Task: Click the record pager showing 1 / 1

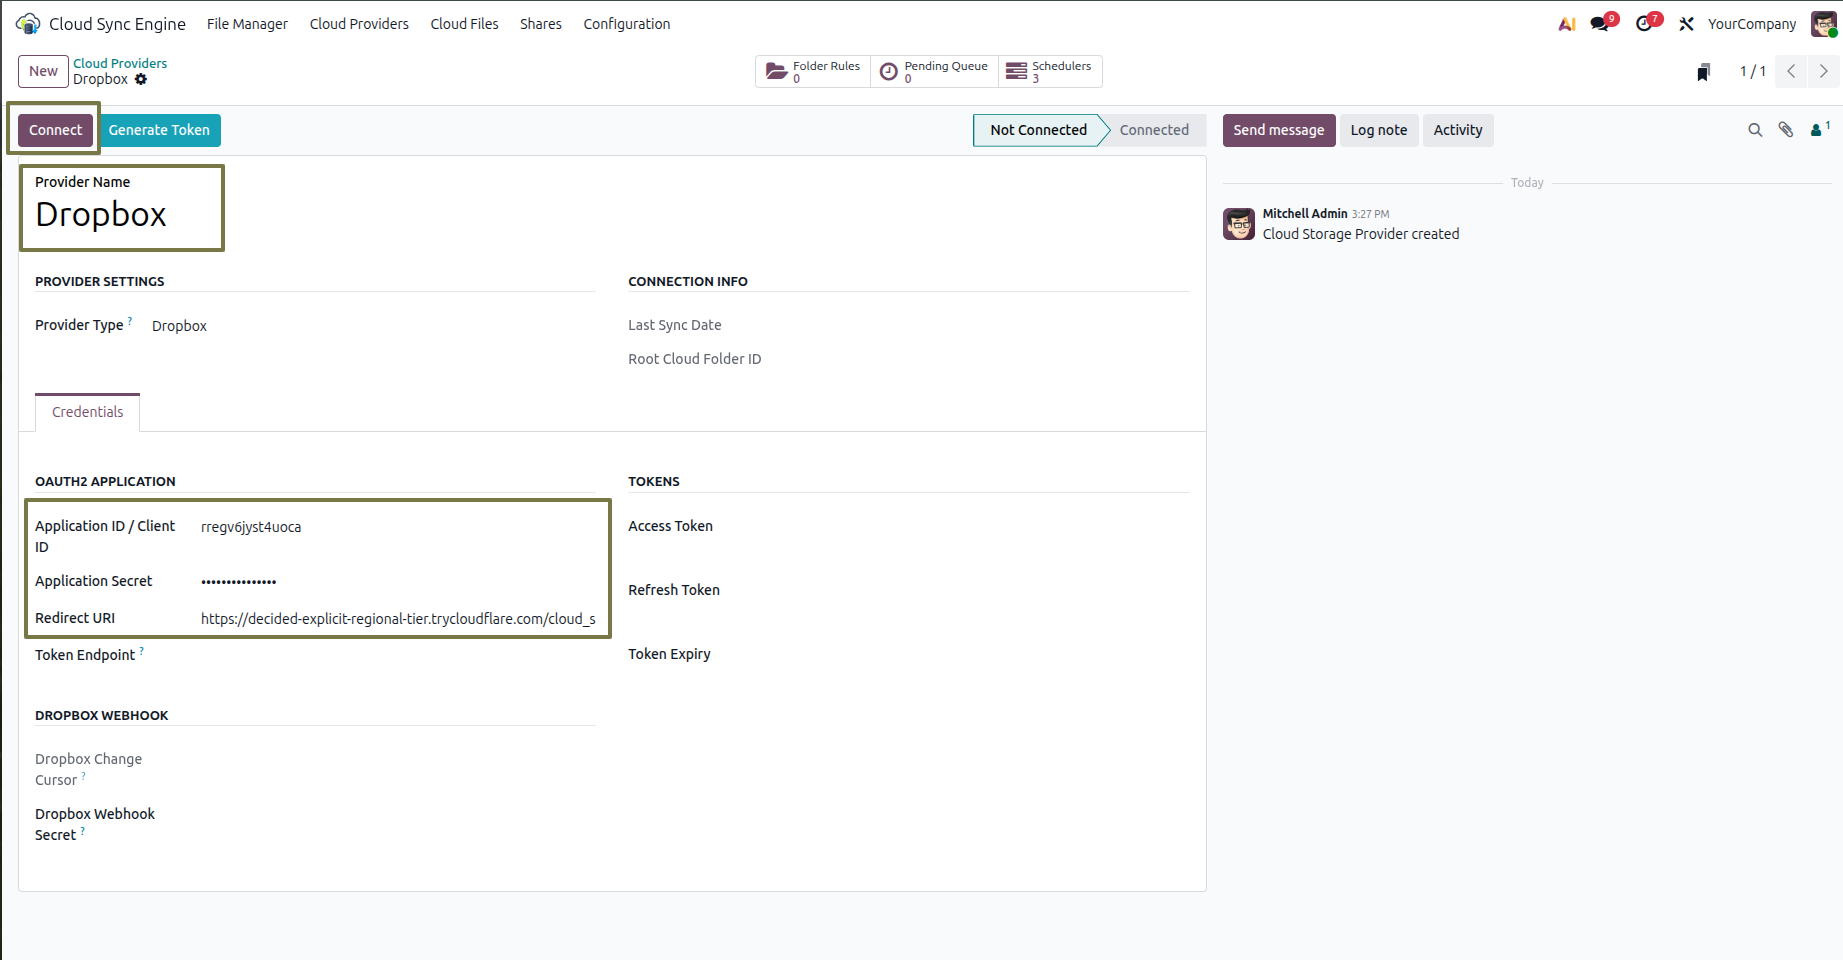Action: [1752, 71]
